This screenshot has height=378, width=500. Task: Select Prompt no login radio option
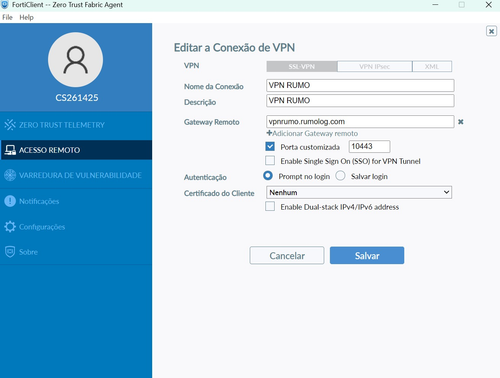click(x=268, y=176)
